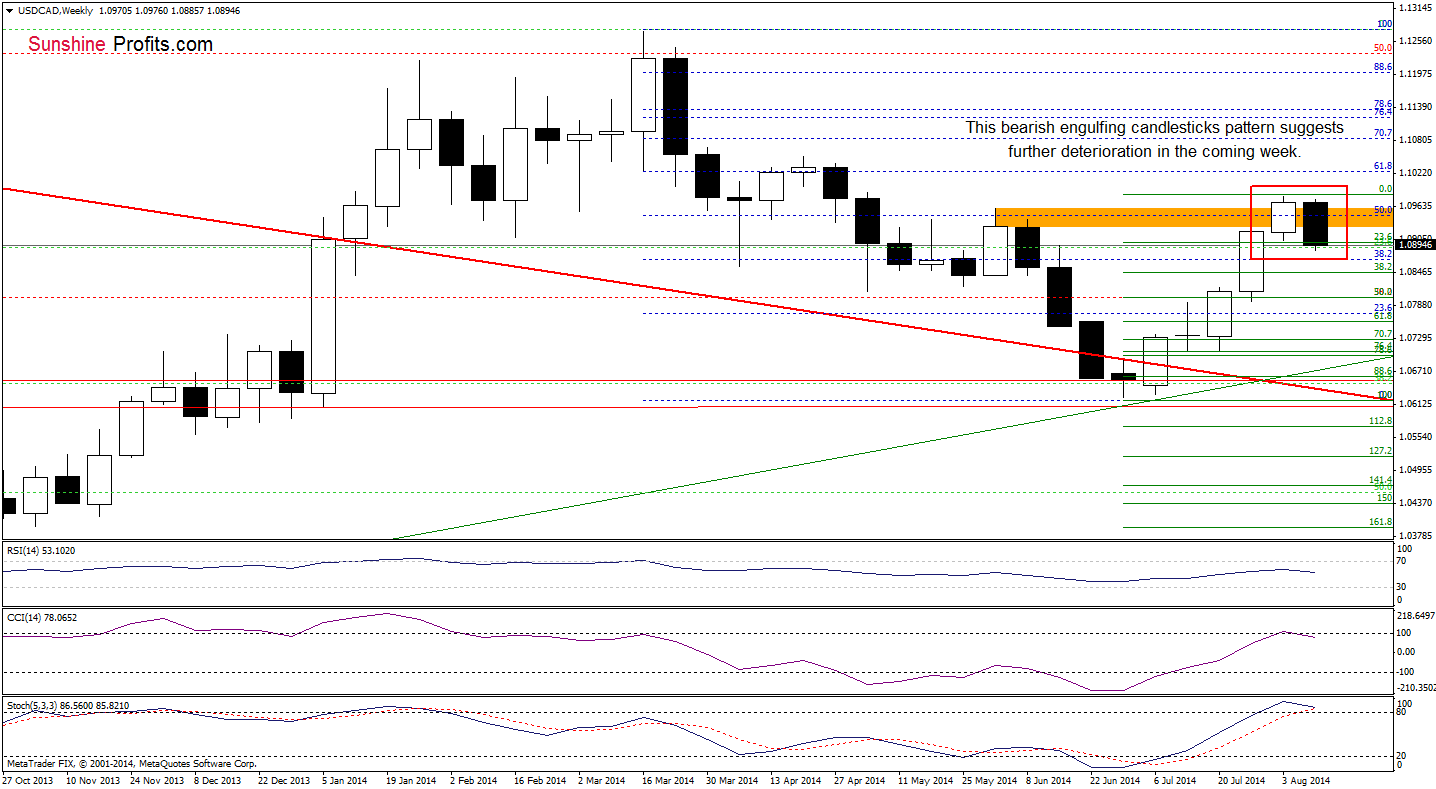Image resolution: width=1436 pixels, height=789 pixels.
Task: Click the 22 Dec 2013 date label
Action: click(283, 778)
